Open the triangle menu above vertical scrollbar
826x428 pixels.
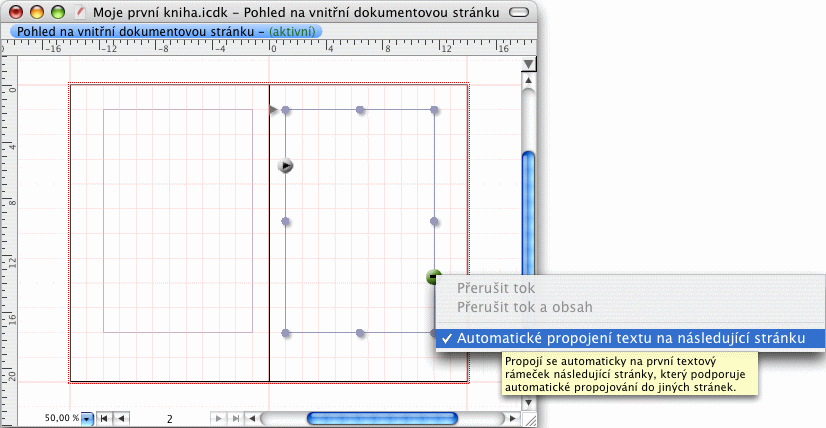coord(528,64)
